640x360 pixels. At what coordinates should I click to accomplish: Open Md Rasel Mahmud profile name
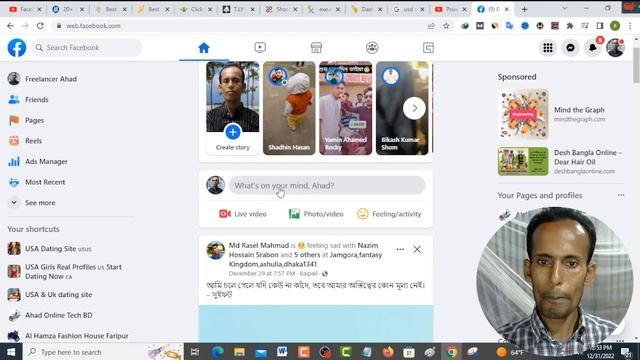(x=259, y=245)
